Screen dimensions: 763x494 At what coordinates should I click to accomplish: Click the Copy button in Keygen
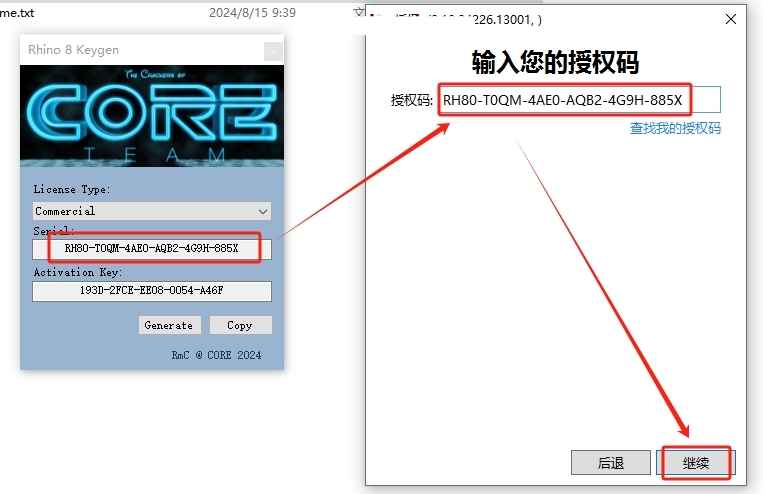[x=240, y=325]
